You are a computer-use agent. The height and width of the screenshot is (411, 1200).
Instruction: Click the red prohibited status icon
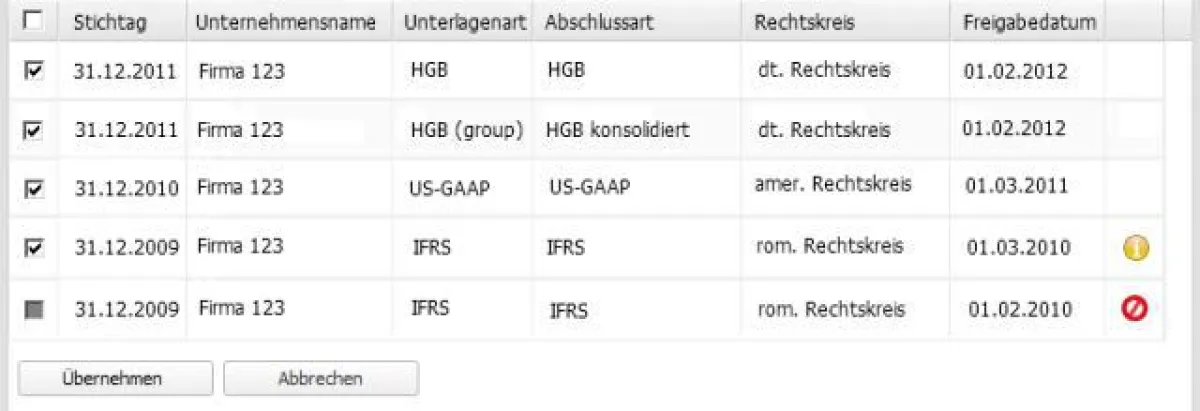[x=1135, y=310]
